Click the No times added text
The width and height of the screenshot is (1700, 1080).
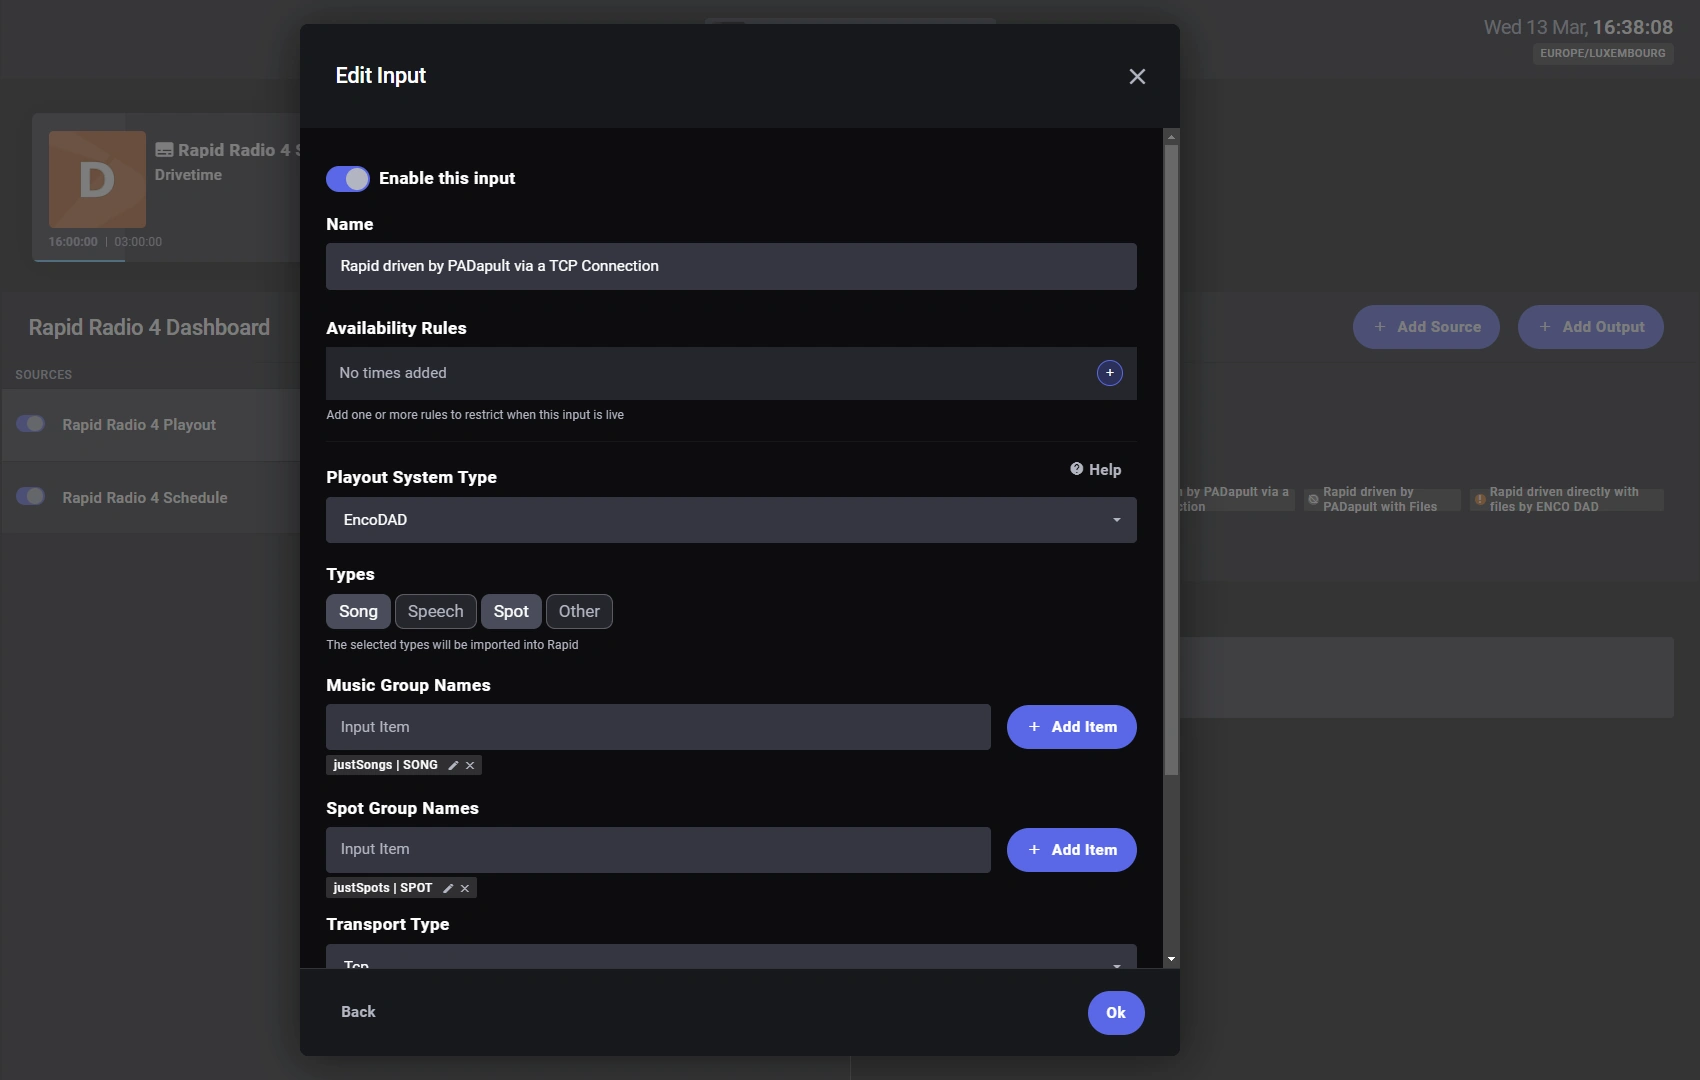point(393,373)
